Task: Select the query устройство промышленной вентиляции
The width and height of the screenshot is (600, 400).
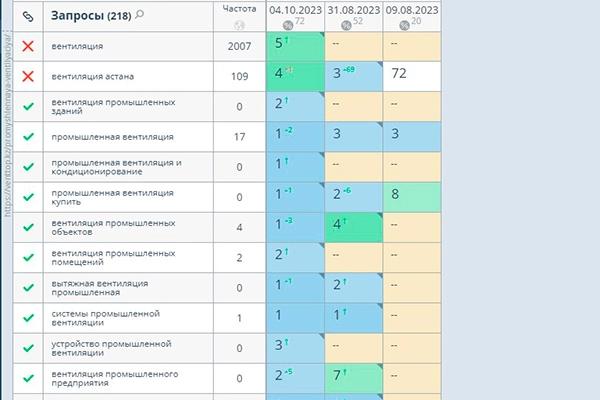Action: point(111,349)
